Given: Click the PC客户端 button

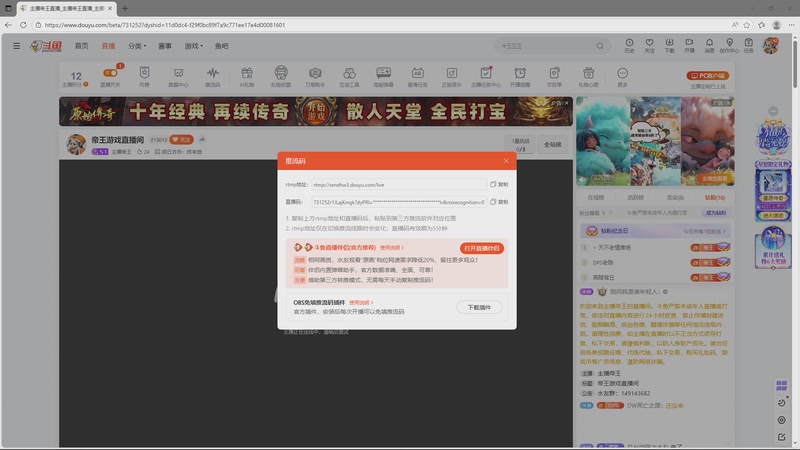Looking at the screenshot, I should pos(708,76).
